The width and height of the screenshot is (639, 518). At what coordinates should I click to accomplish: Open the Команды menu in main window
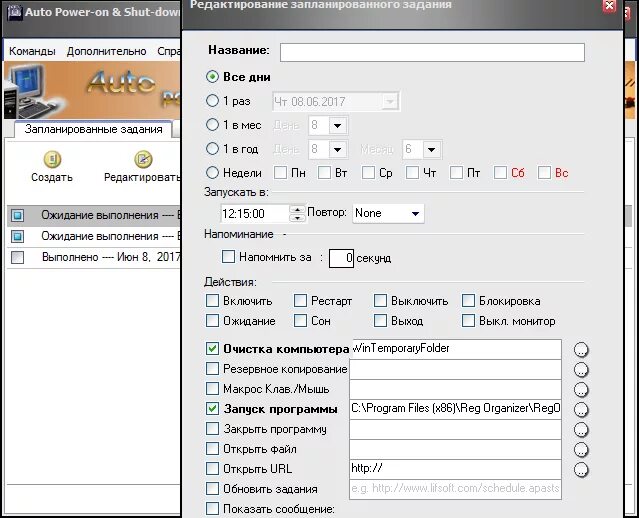[x=32, y=51]
